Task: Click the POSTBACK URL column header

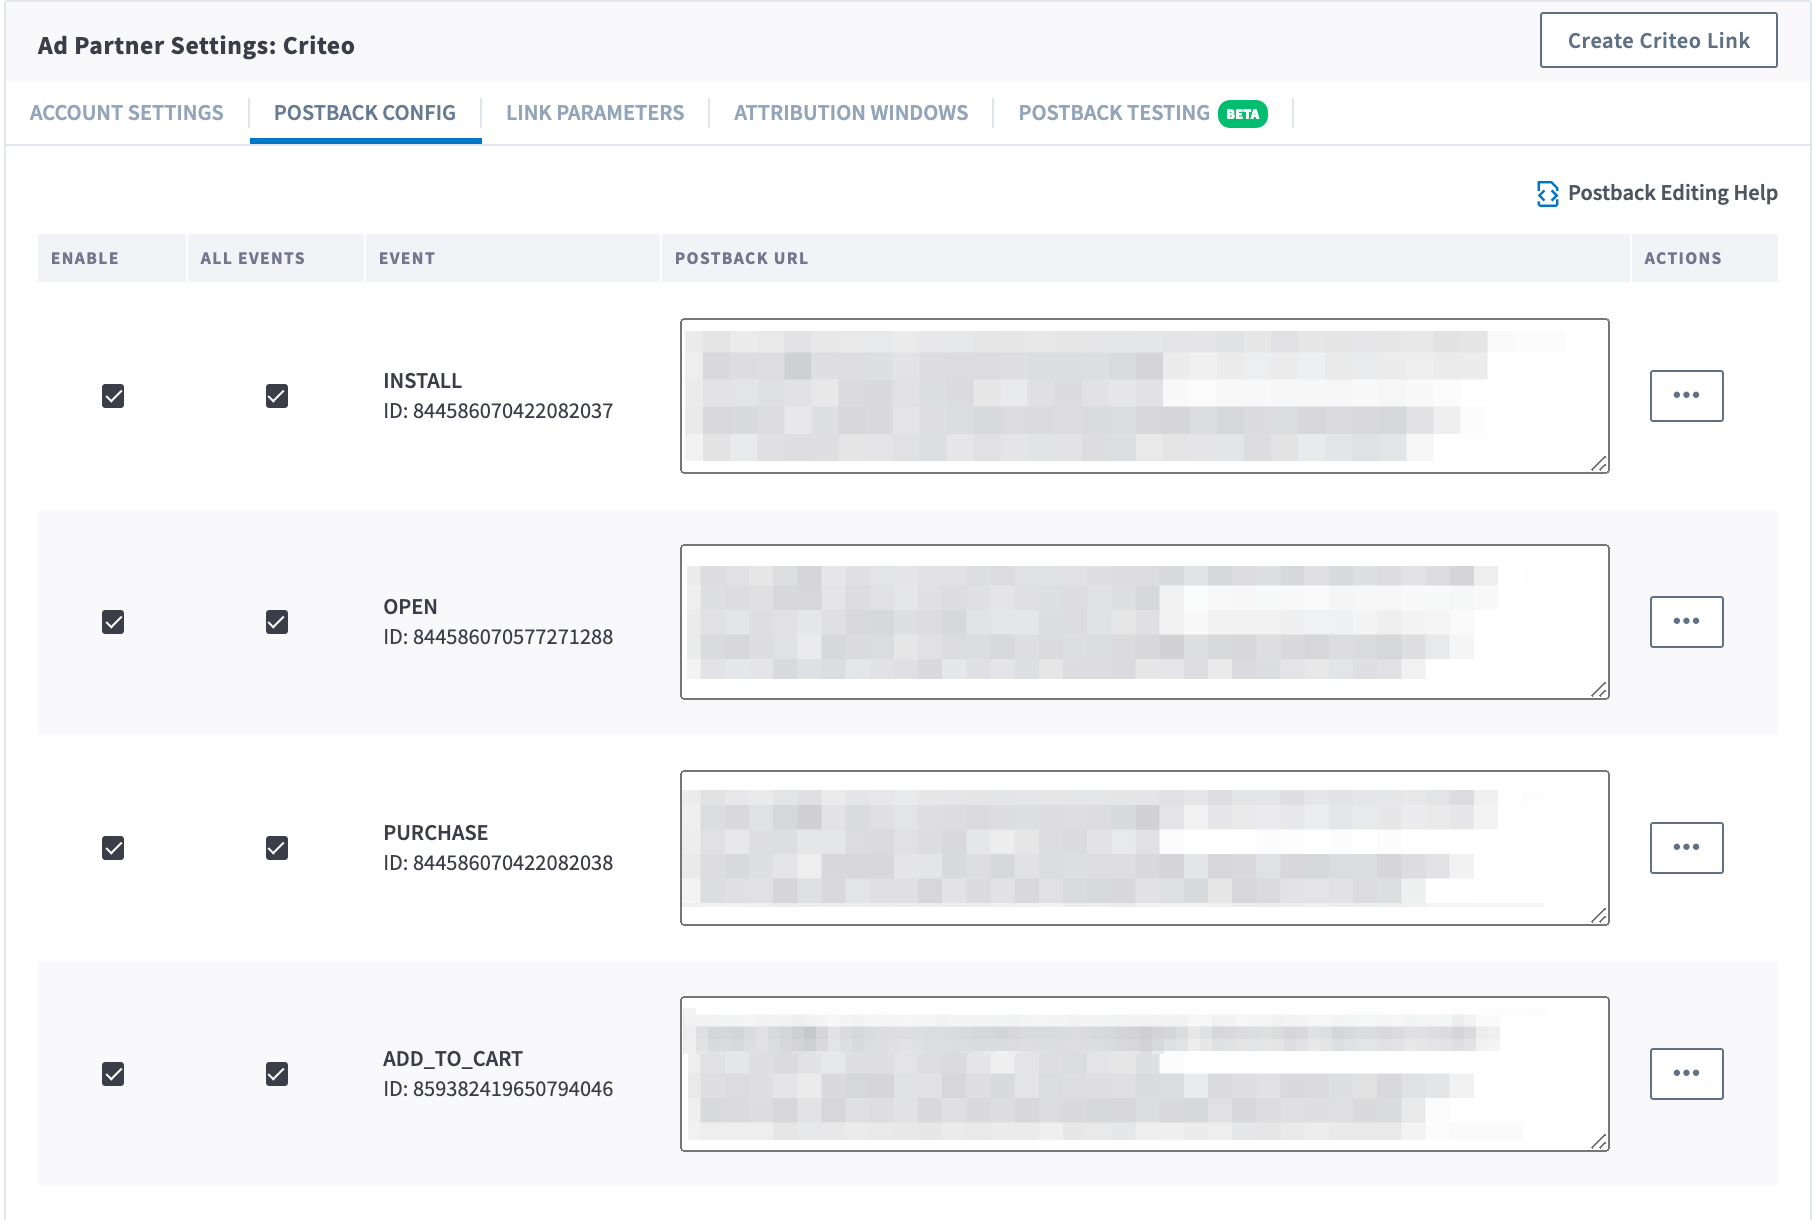Action: click(741, 258)
